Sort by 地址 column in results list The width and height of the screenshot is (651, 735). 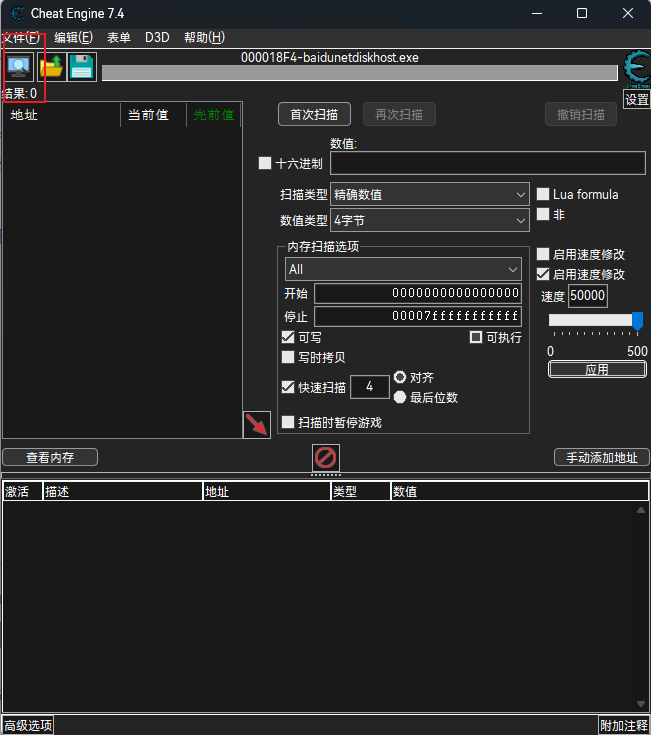point(62,115)
